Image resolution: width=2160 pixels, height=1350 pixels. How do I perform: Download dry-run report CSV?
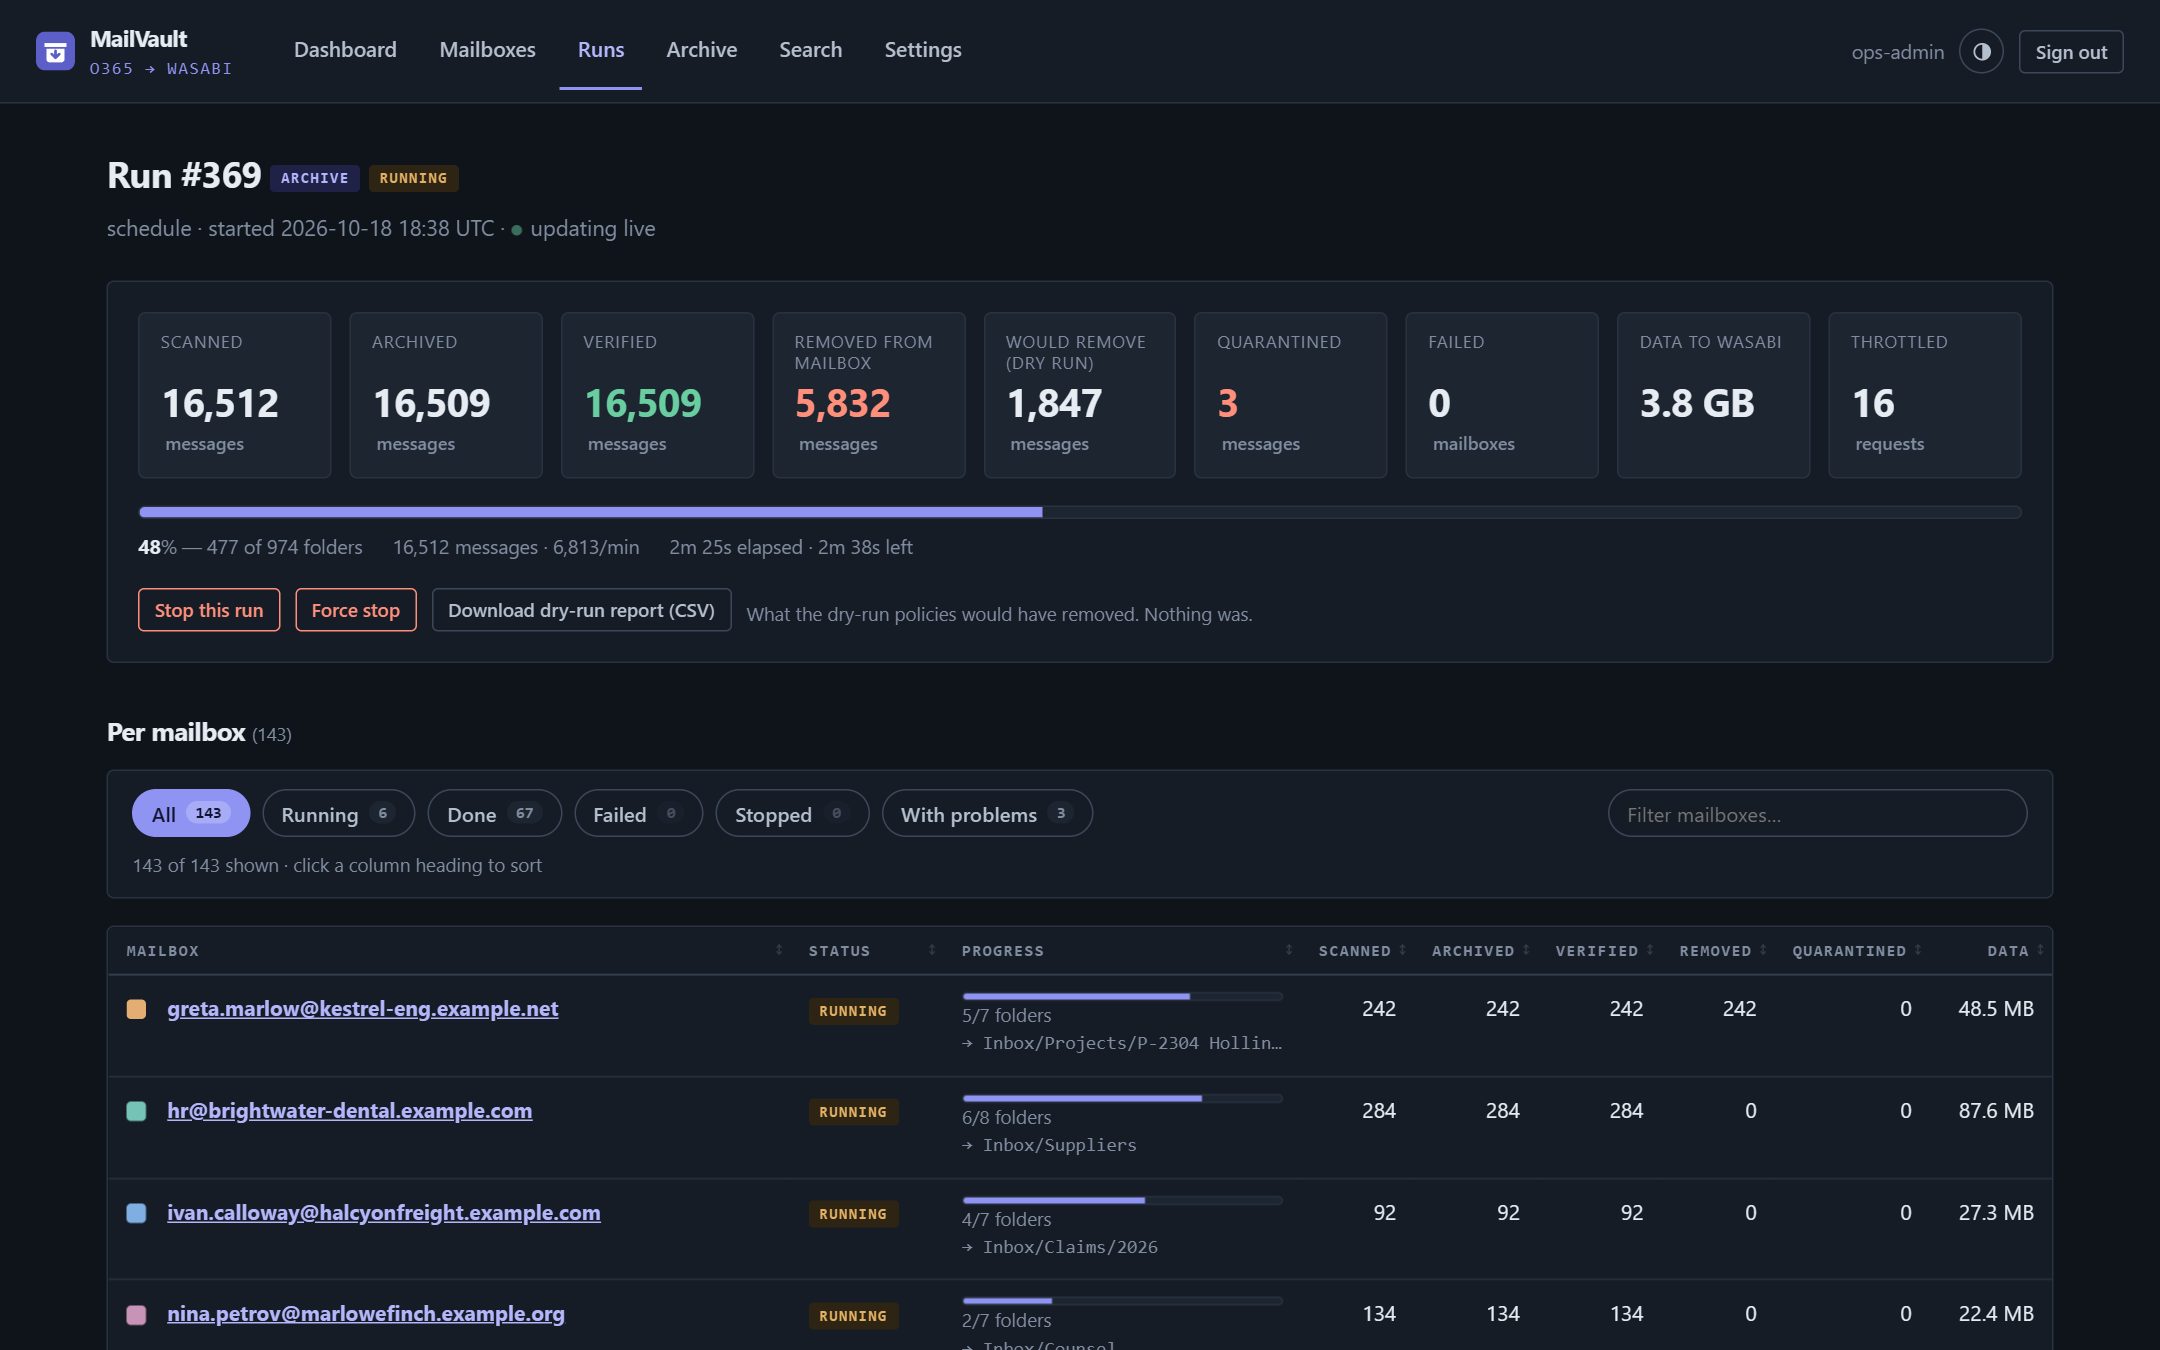581,610
